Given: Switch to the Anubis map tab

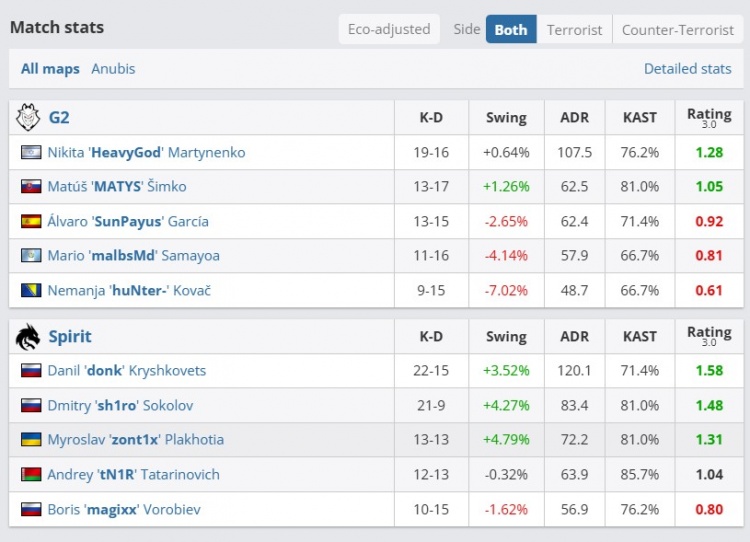Looking at the screenshot, I should (113, 69).
